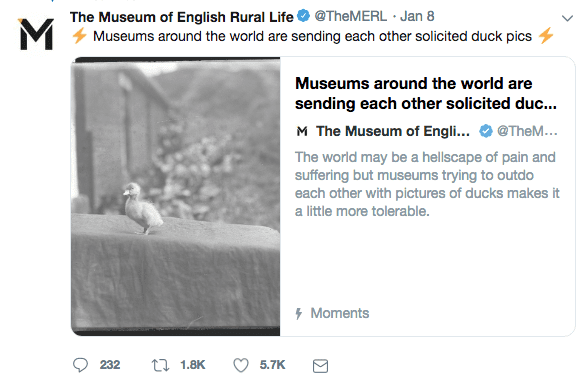Click the reply speech bubble icon
583x383 pixels.
(80, 365)
